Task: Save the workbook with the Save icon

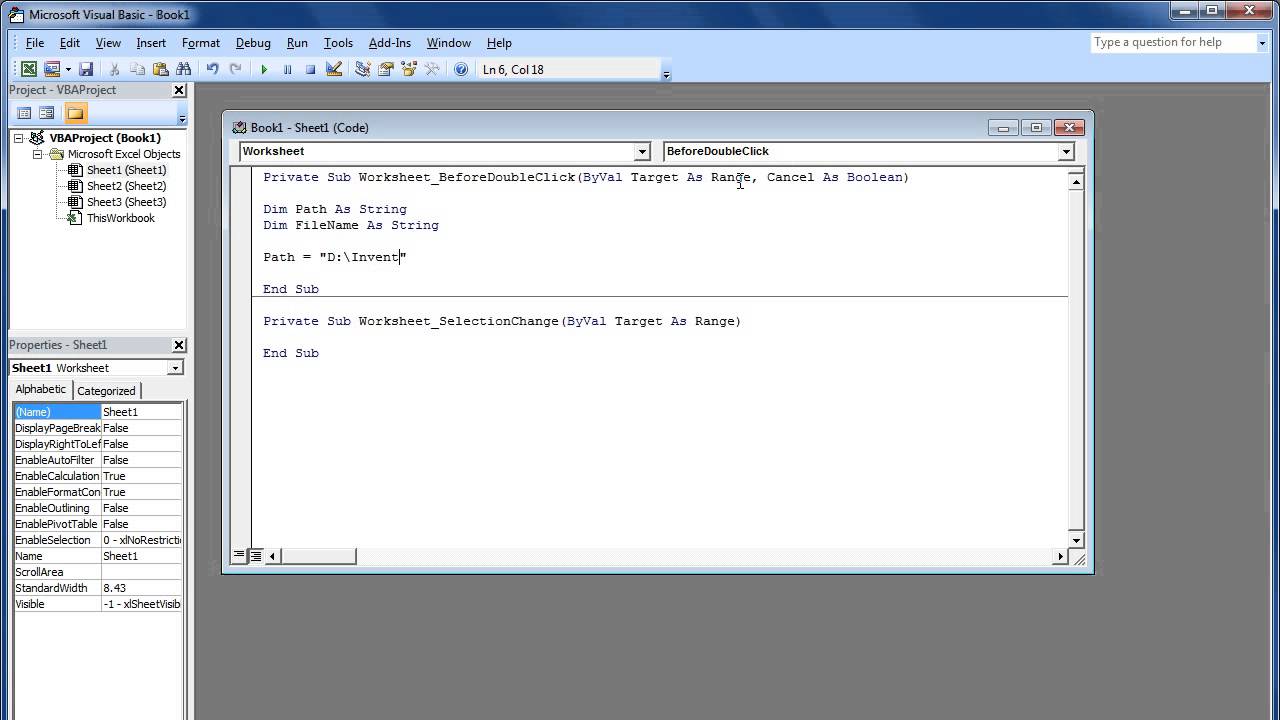Action: tap(86, 69)
